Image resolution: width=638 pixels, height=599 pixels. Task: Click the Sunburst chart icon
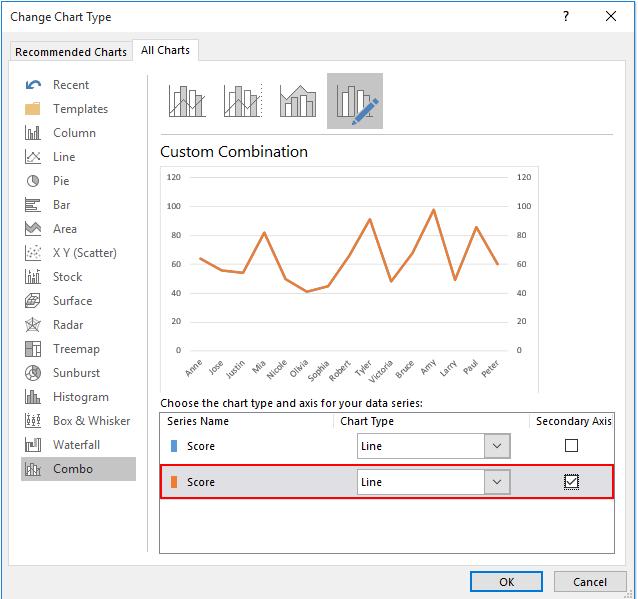point(33,373)
